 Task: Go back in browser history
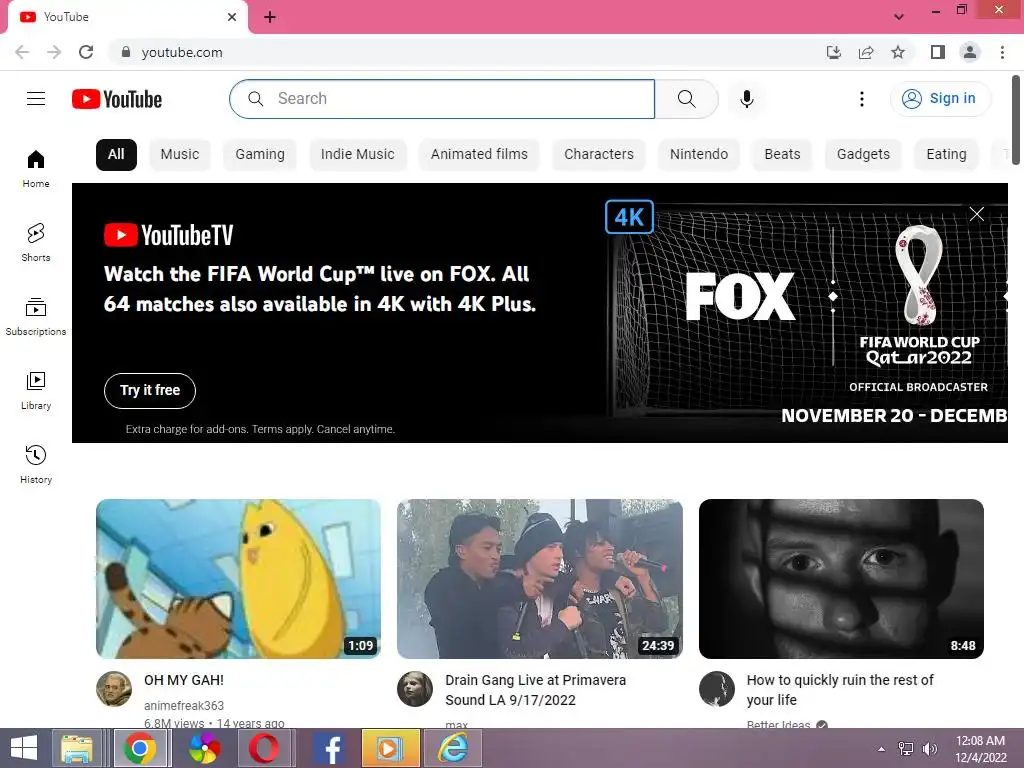[22, 52]
